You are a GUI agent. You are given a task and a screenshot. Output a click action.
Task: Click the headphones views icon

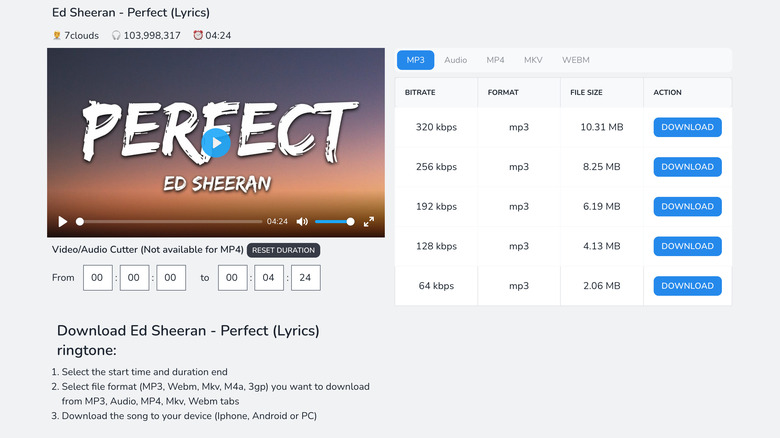tap(116, 35)
